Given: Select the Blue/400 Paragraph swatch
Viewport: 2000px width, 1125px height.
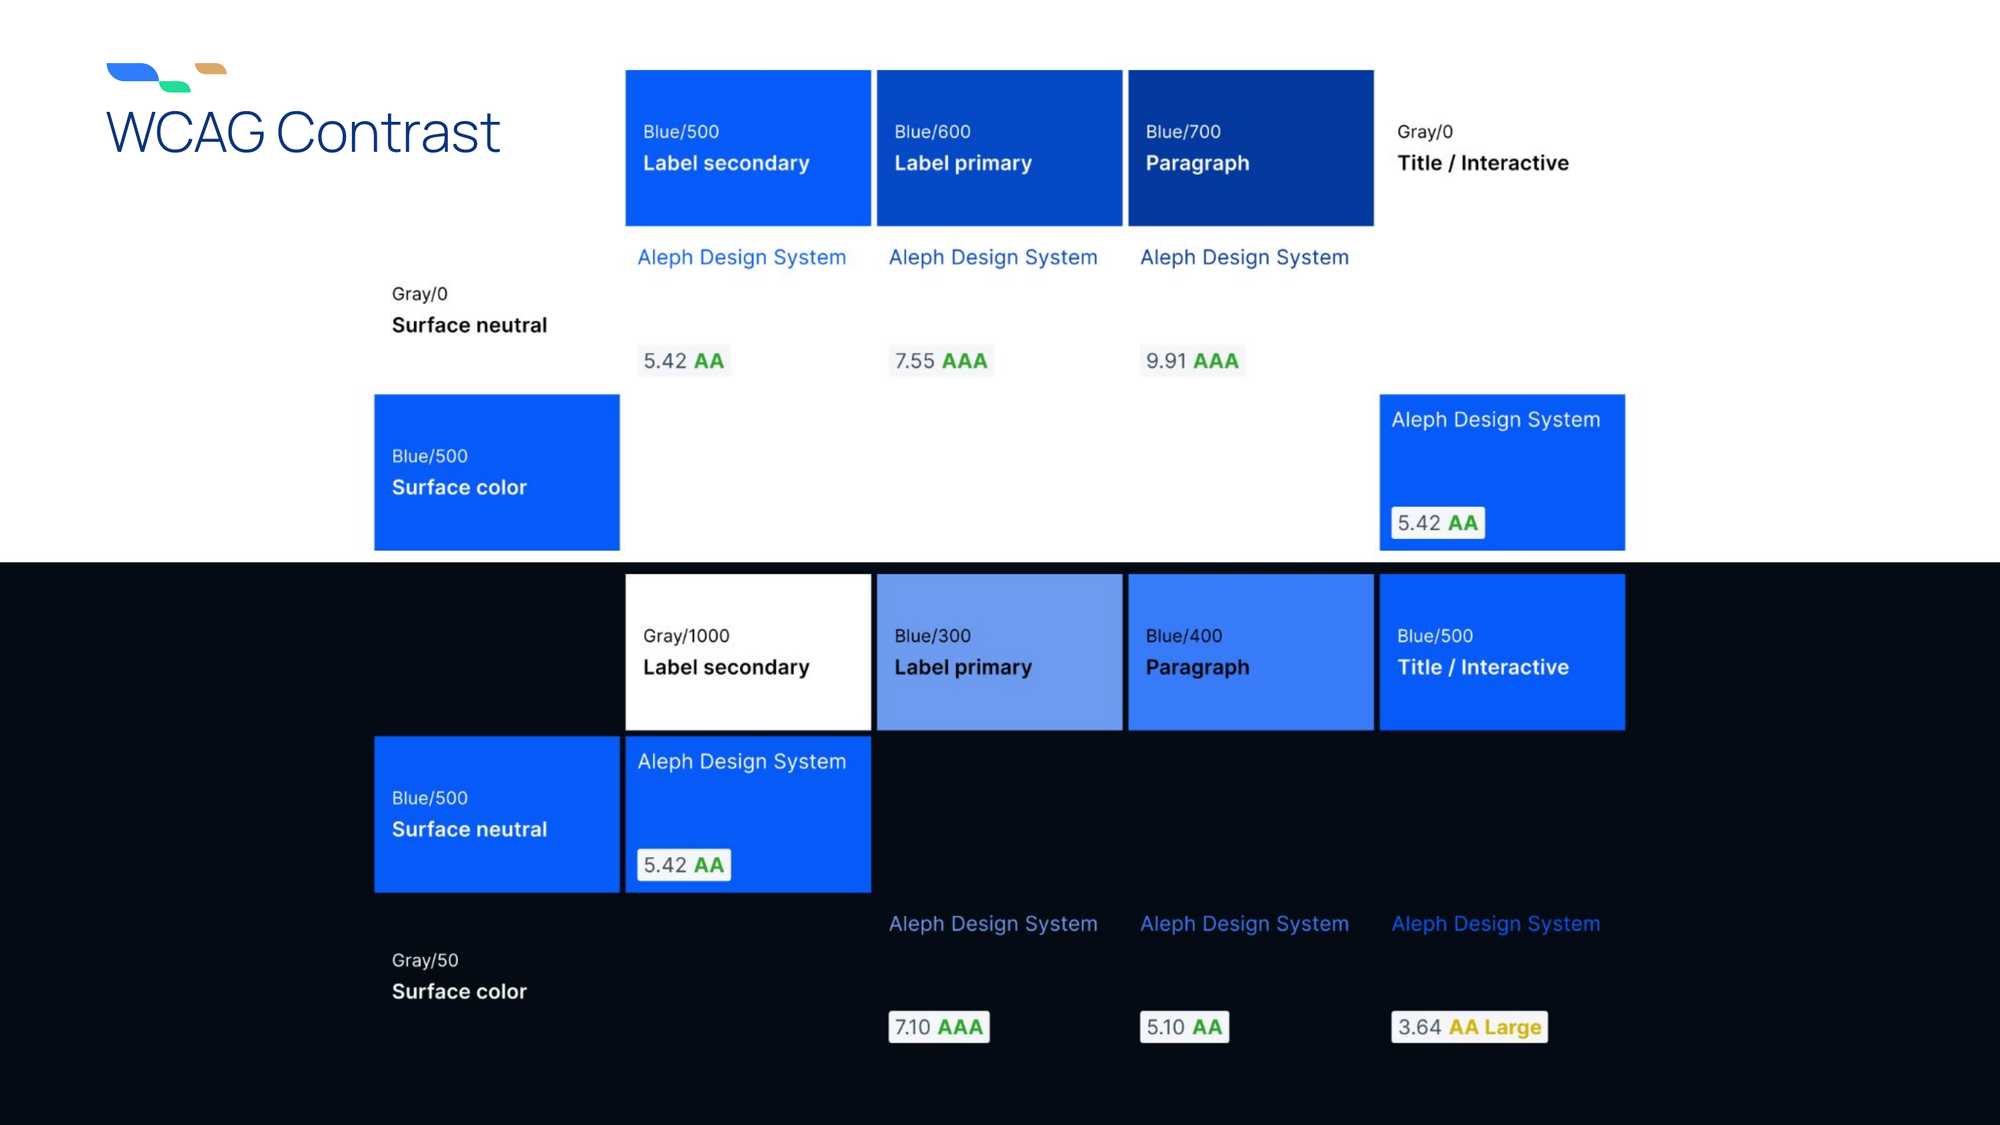Looking at the screenshot, I should click(x=1250, y=652).
